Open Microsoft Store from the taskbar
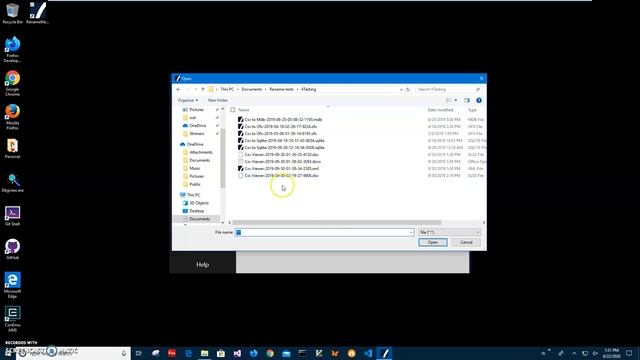This screenshot has height=360, width=640. (221, 353)
